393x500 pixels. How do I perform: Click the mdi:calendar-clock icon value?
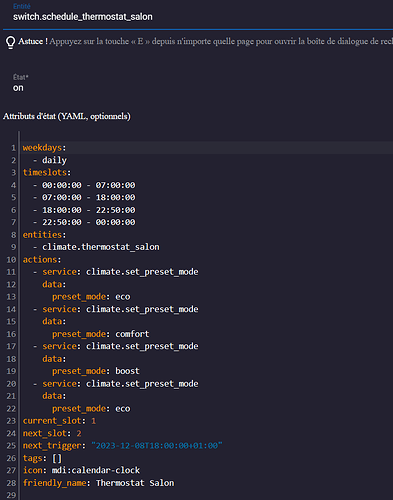tap(96, 470)
